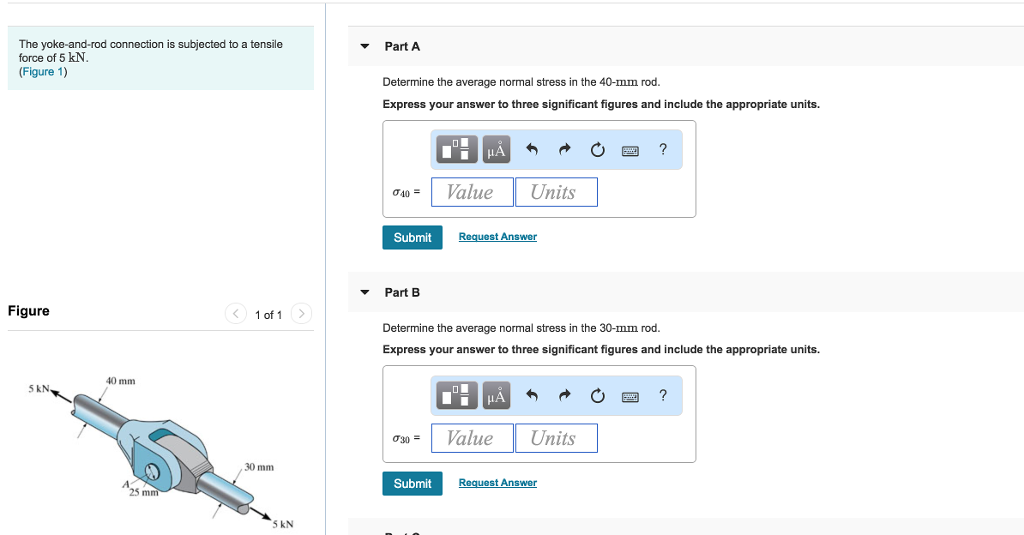Image resolution: width=1024 pixels, height=535 pixels.
Task: Collapse the Part A section
Action: point(365,46)
